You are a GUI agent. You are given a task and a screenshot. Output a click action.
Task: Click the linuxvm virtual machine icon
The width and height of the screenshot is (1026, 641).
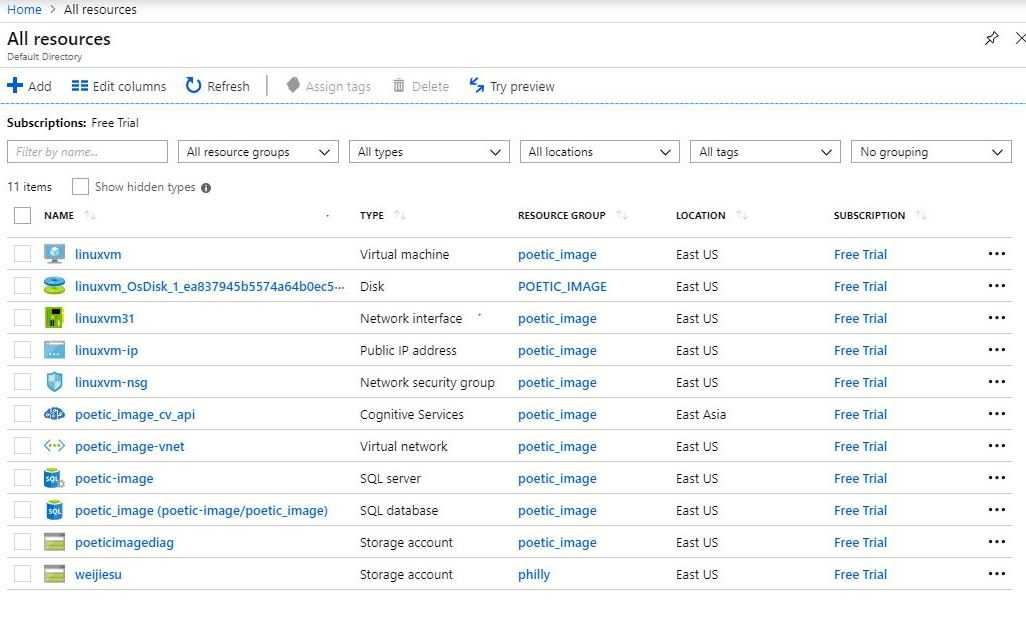54,254
